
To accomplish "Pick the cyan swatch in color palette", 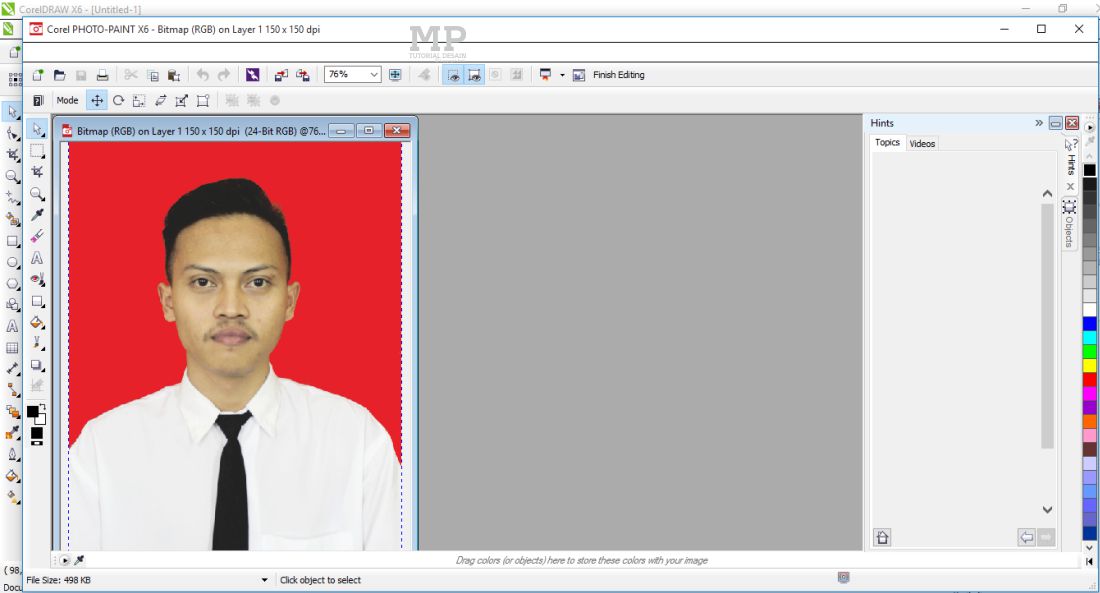I will click(1089, 338).
